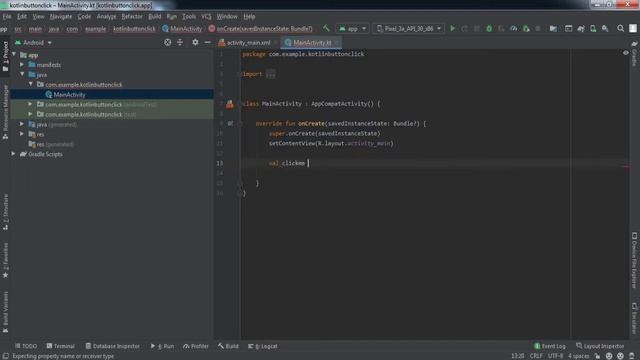This screenshot has width=640, height=360.
Task: Click the Sync Project with Gradle icon
Action: coord(581,29)
